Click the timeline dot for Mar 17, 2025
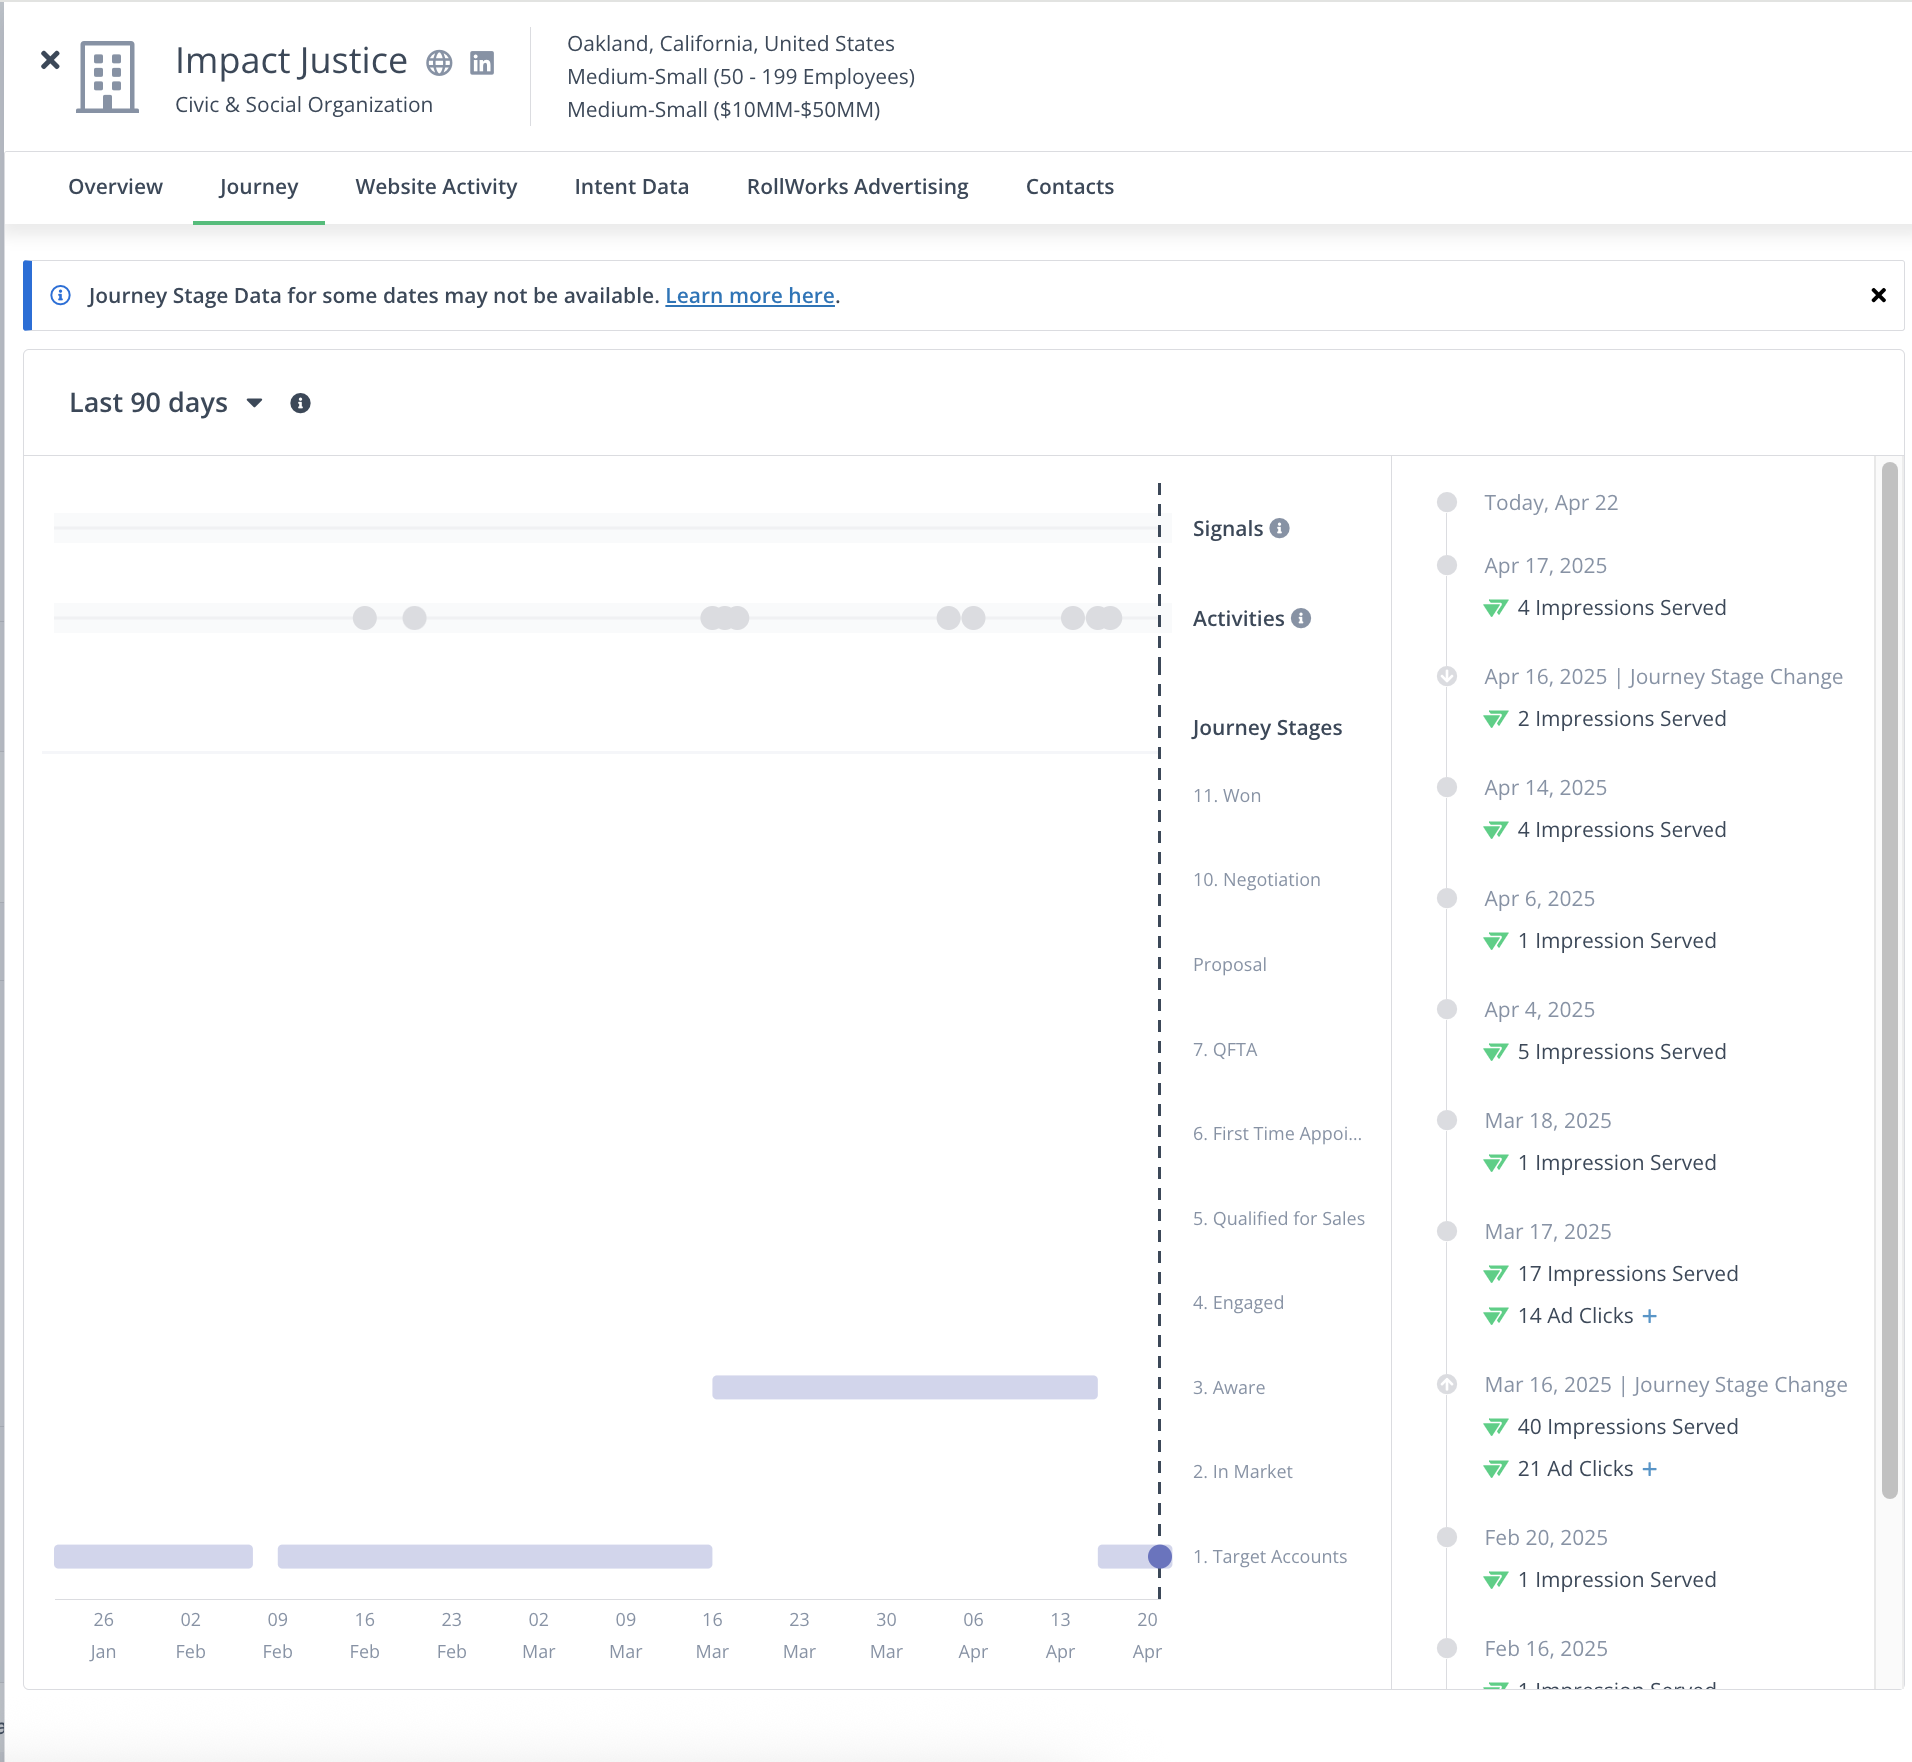Screen dimensions: 1912x1762 tap(1447, 1231)
